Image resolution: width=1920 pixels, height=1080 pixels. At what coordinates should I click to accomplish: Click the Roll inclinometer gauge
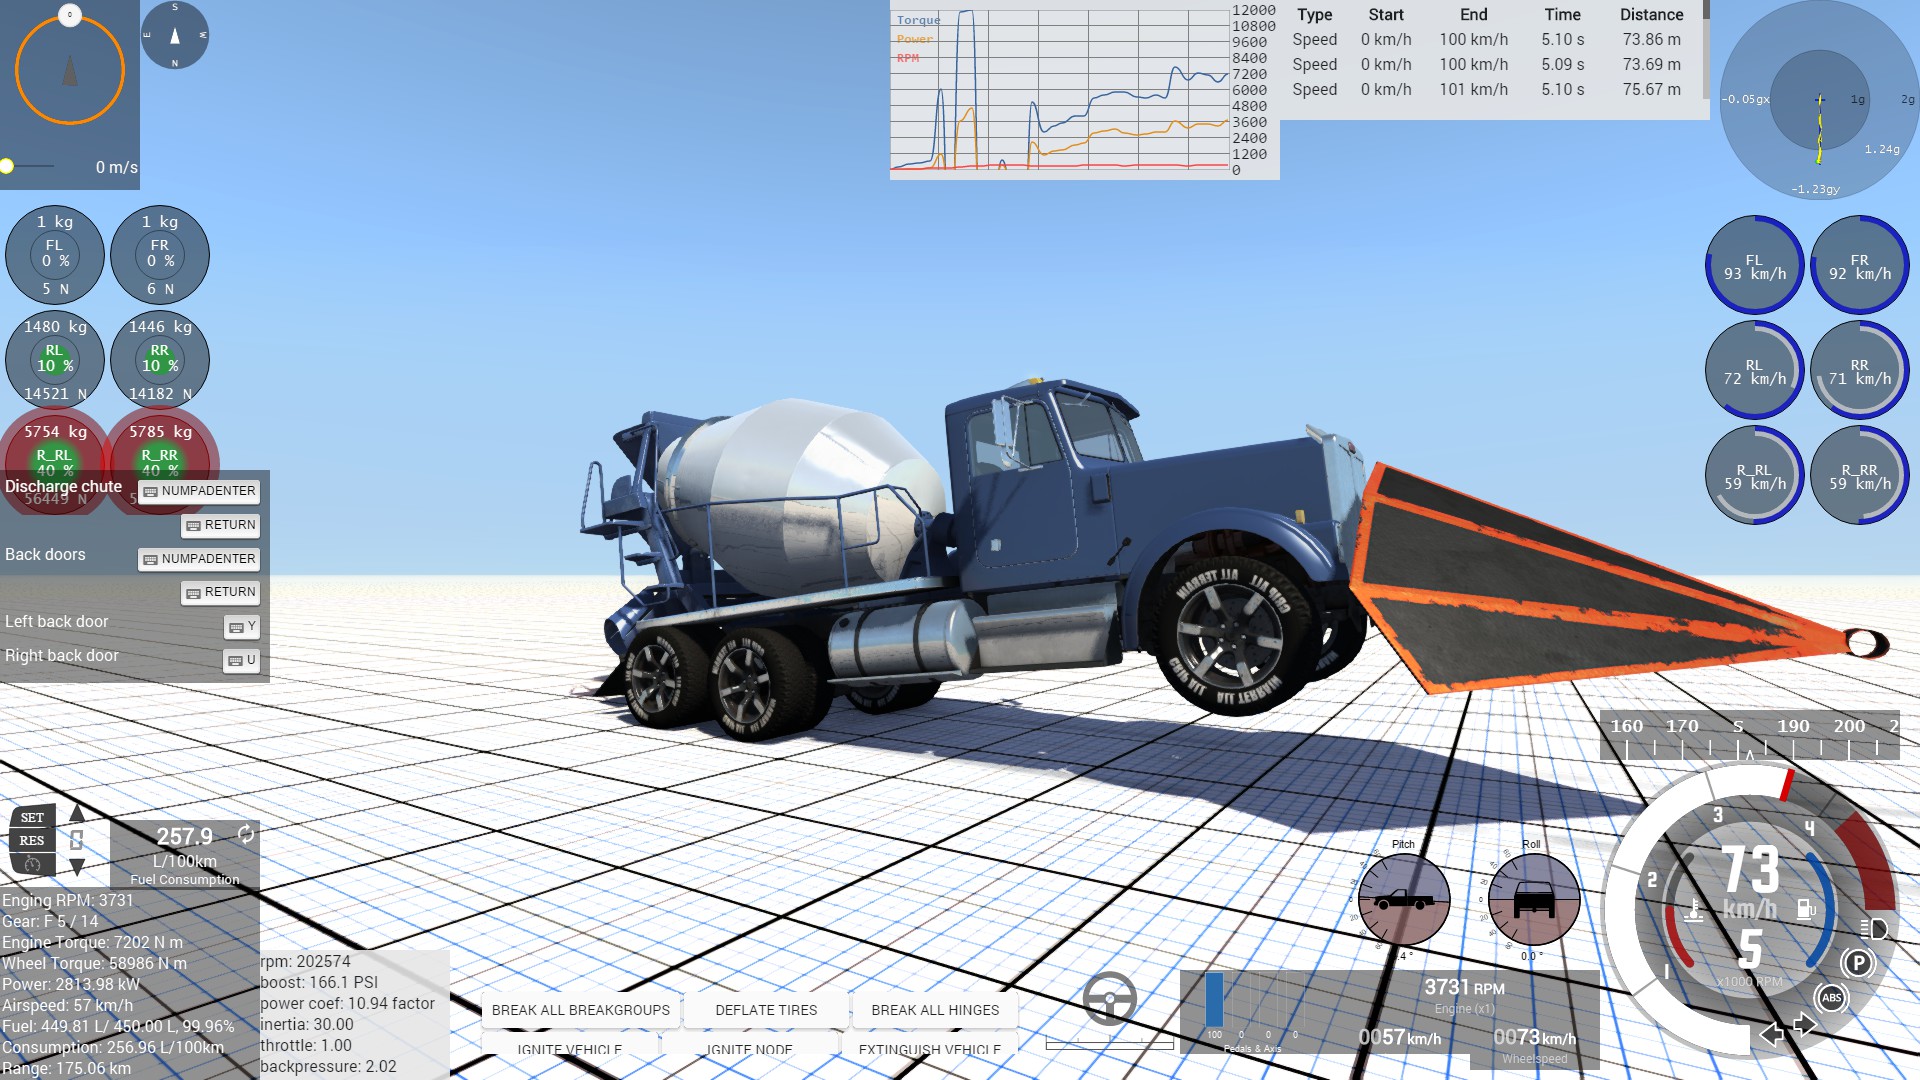(x=1534, y=900)
